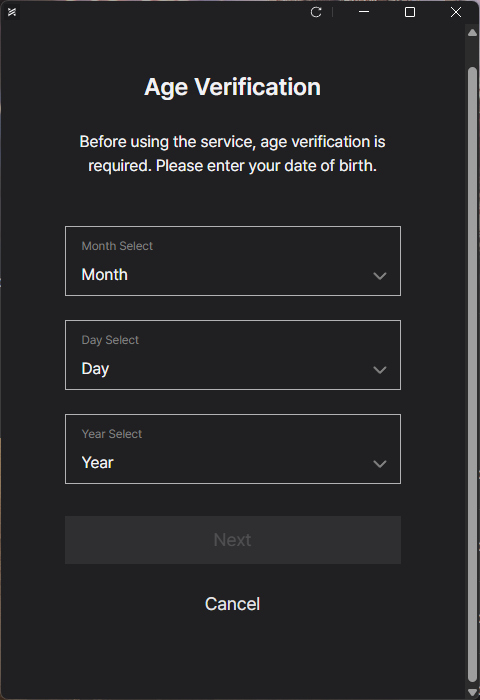Click the scrollbar down arrow
Screen dimensions: 480x700
[472, 692]
